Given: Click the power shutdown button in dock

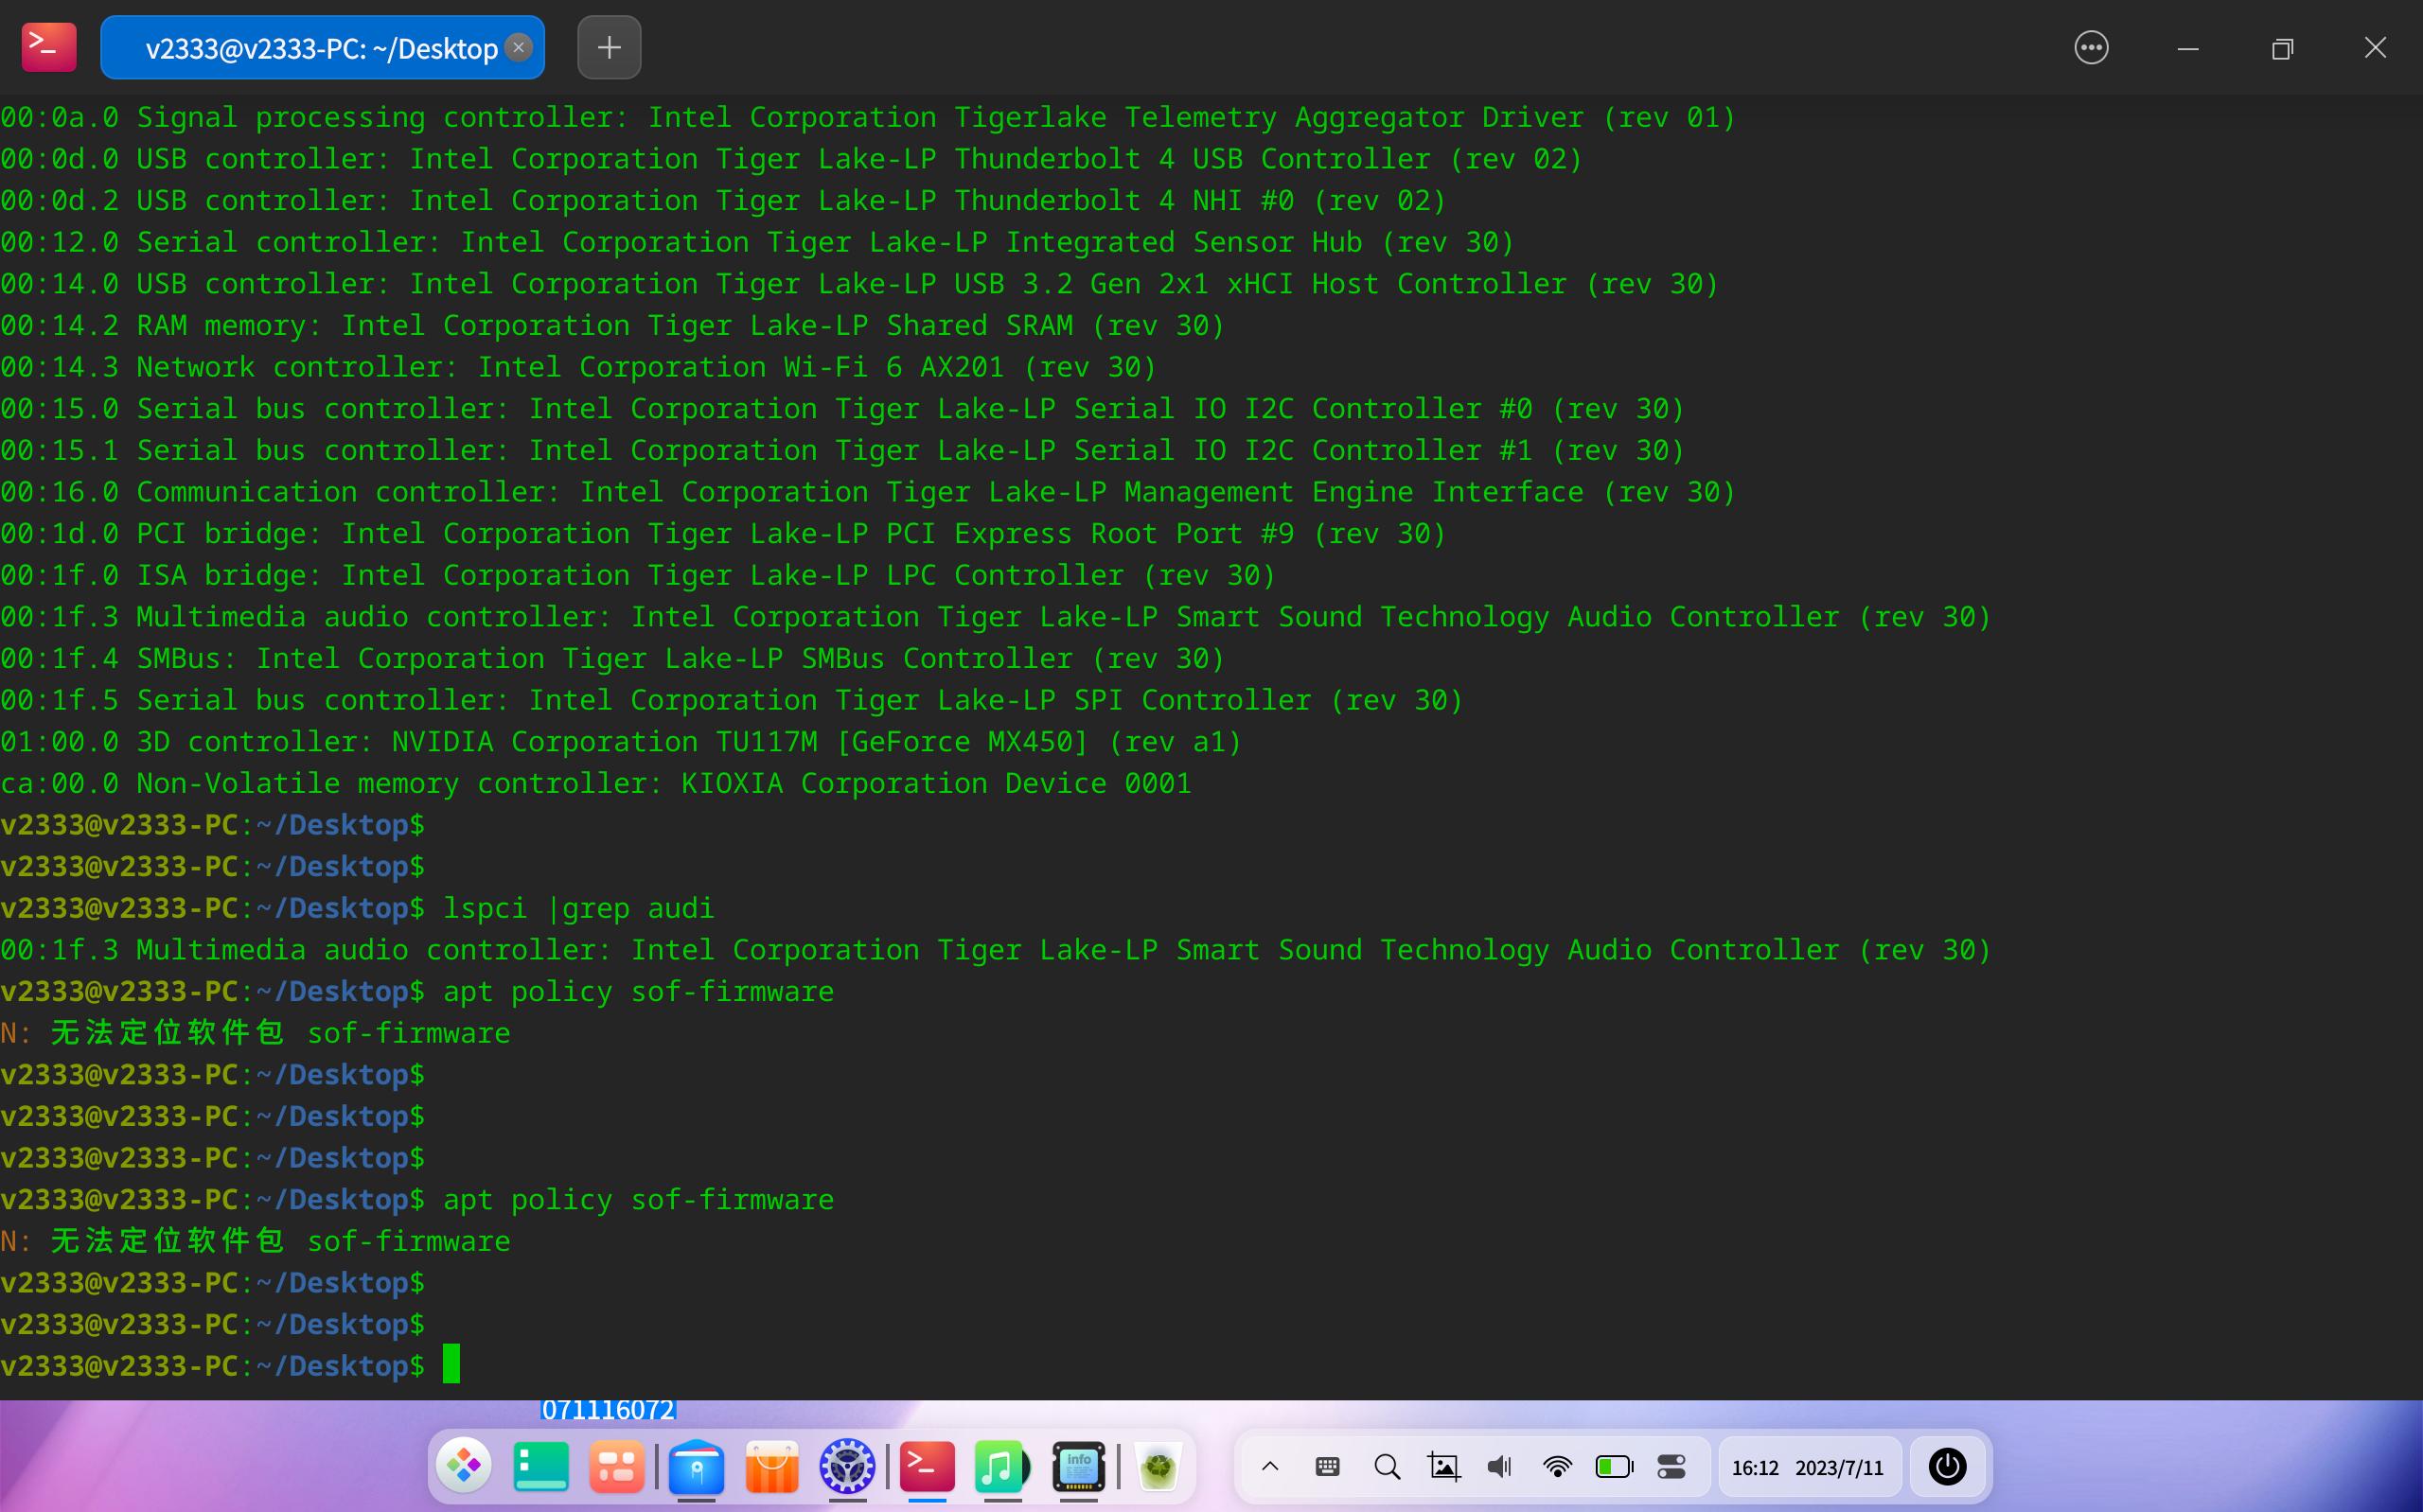Looking at the screenshot, I should 1947,1467.
